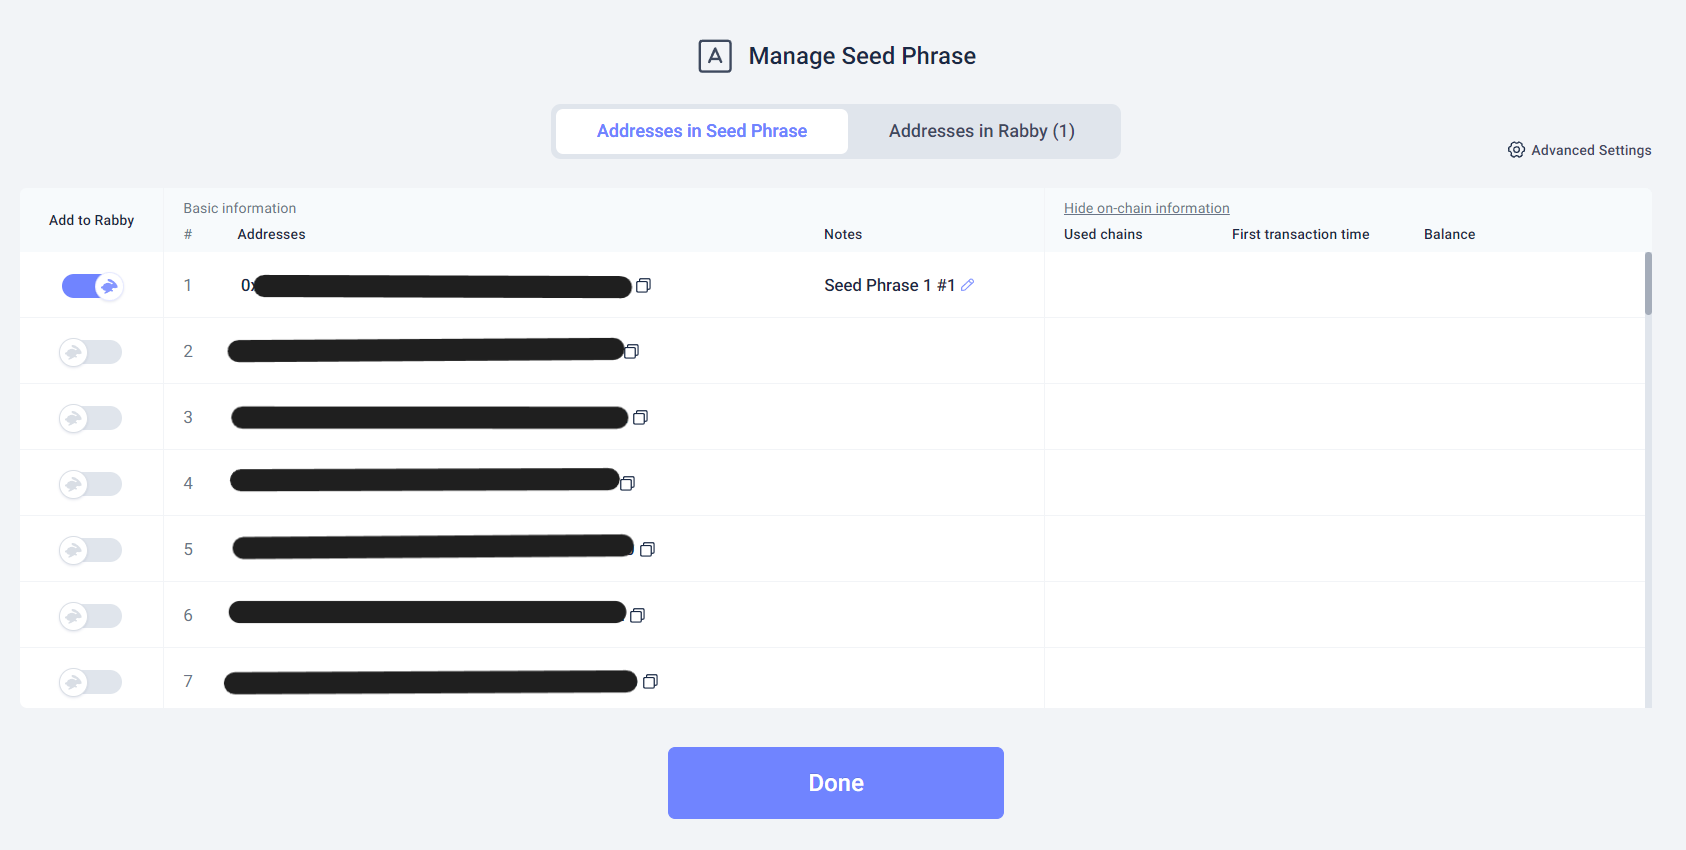The width and height of the screenshot is (1686, 850).
Task: Copy address in row 1
Action: [643, 286]
